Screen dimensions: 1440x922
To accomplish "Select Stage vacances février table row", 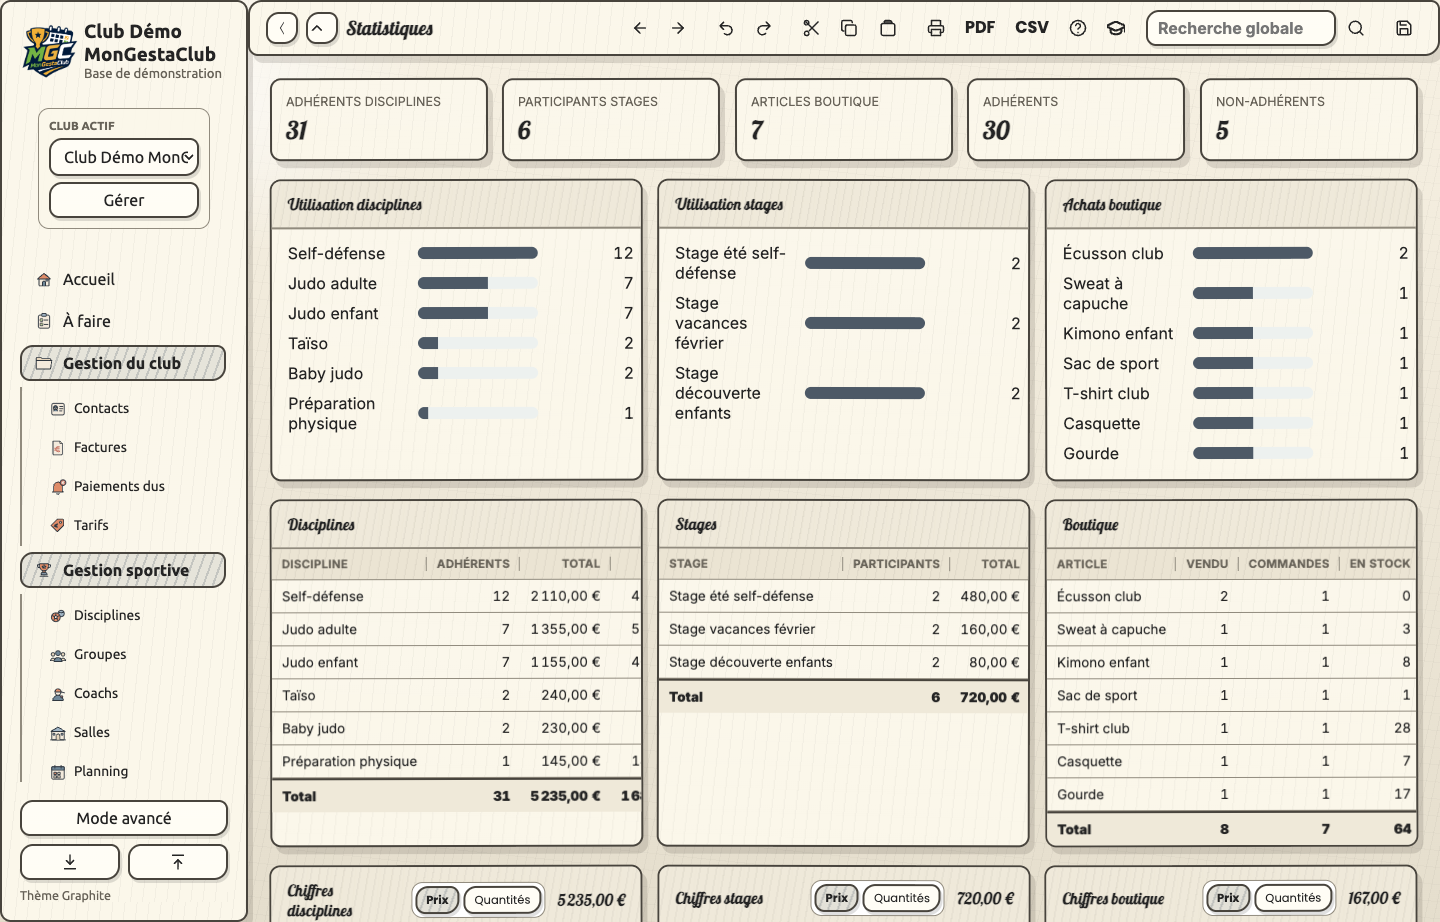I will (844, 629).
